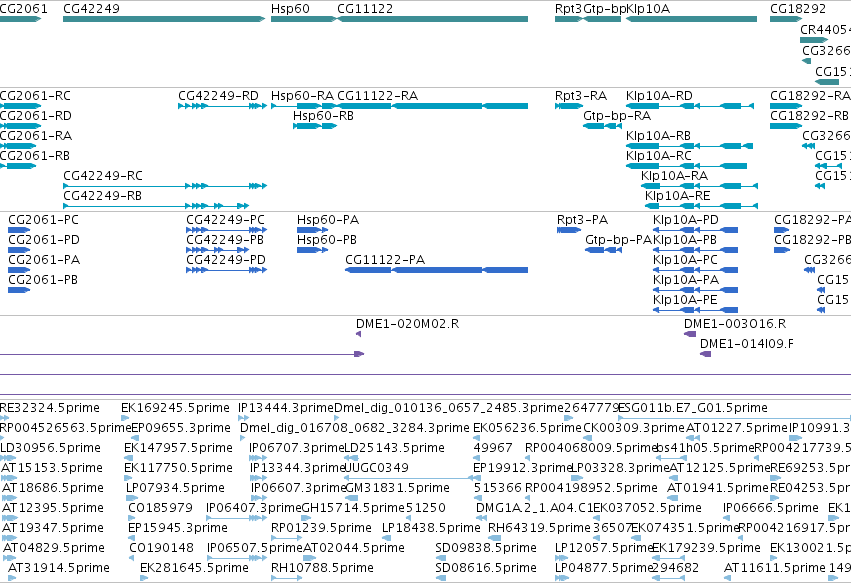
Task: Select the UUGC0349 feature
Action: tap(410, 478)
